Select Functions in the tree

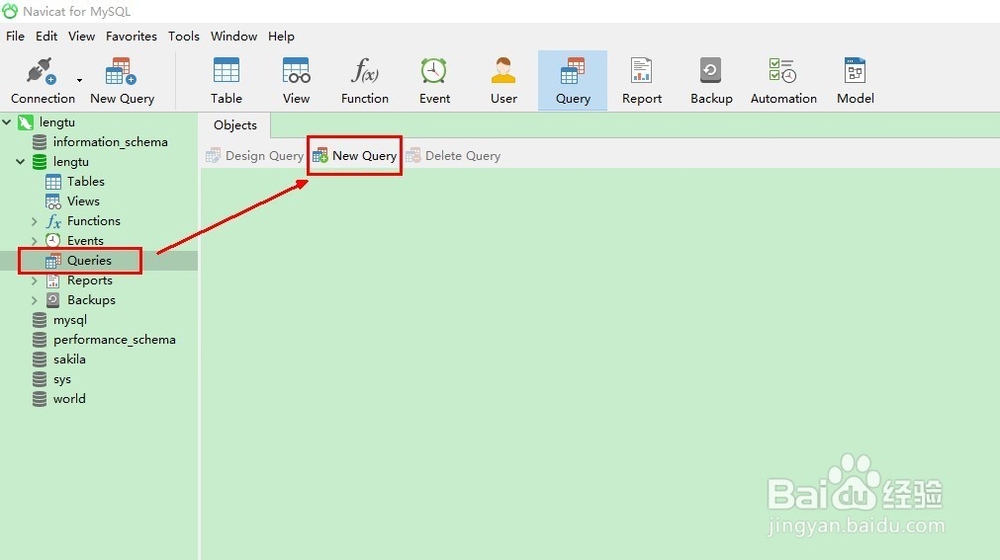[x=93, y=221]
